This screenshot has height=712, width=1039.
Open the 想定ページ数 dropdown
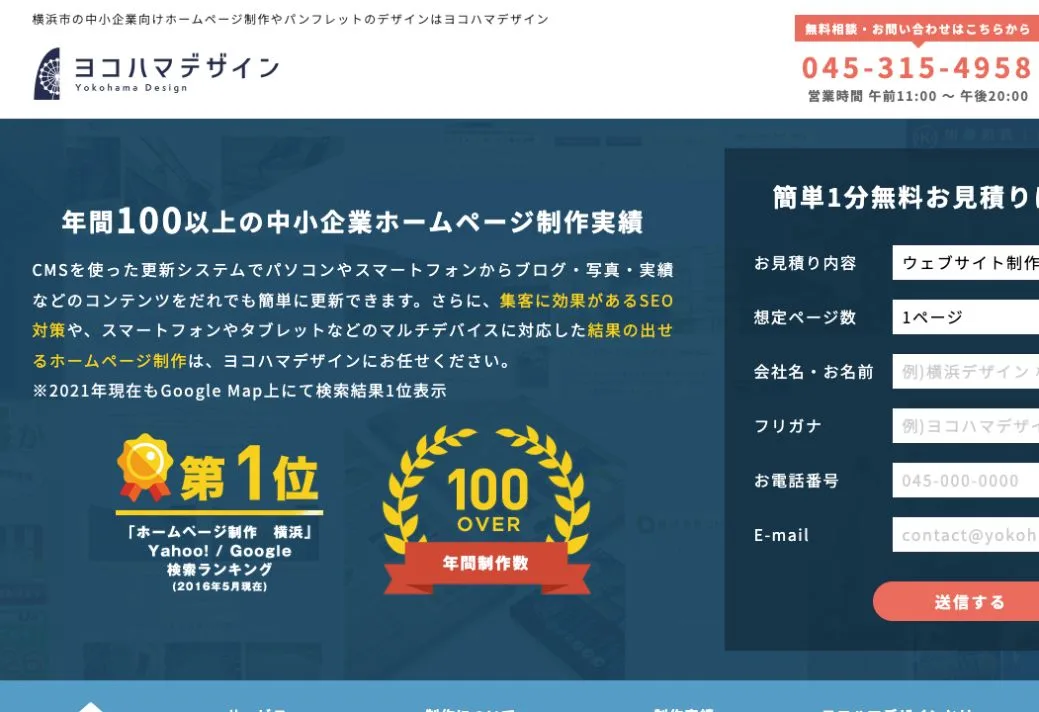(965, 317)
